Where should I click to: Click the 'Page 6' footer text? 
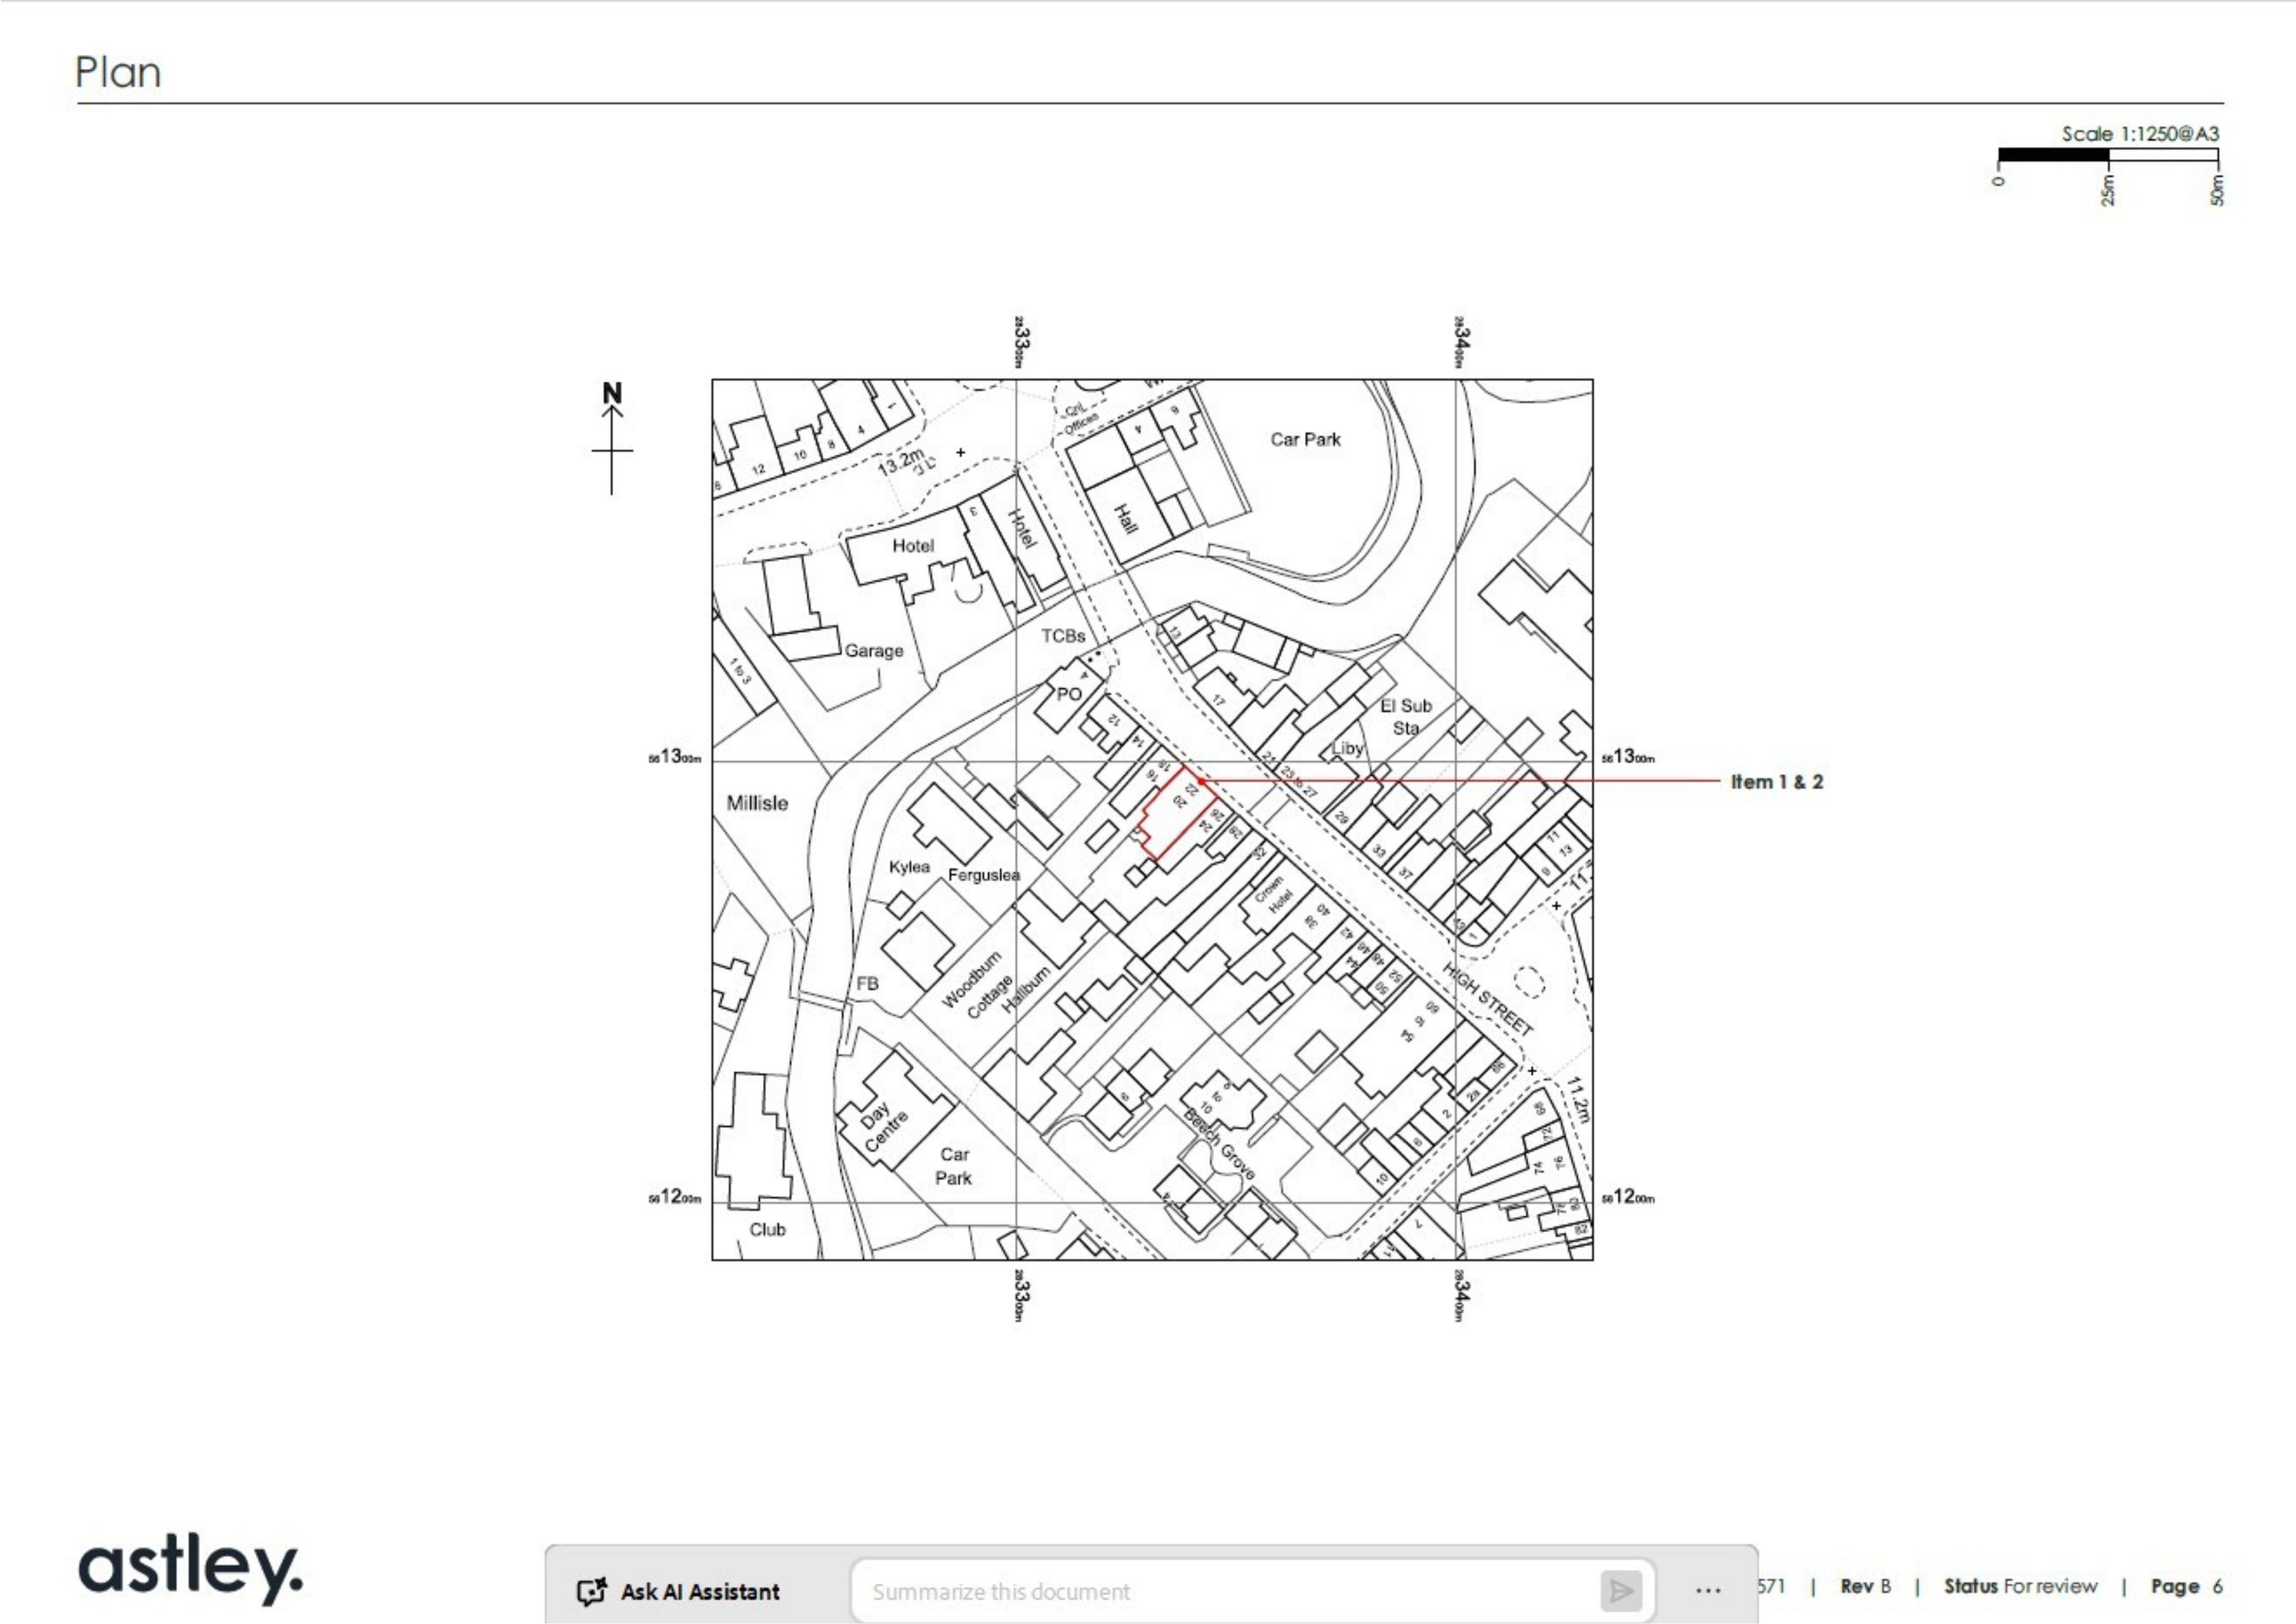[x=2187, y=1586]
